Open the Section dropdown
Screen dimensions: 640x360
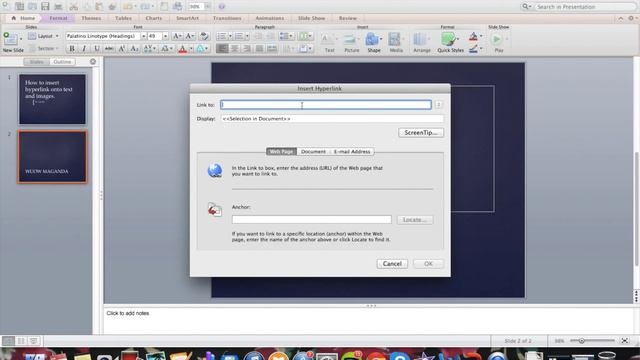click(44, 48)
